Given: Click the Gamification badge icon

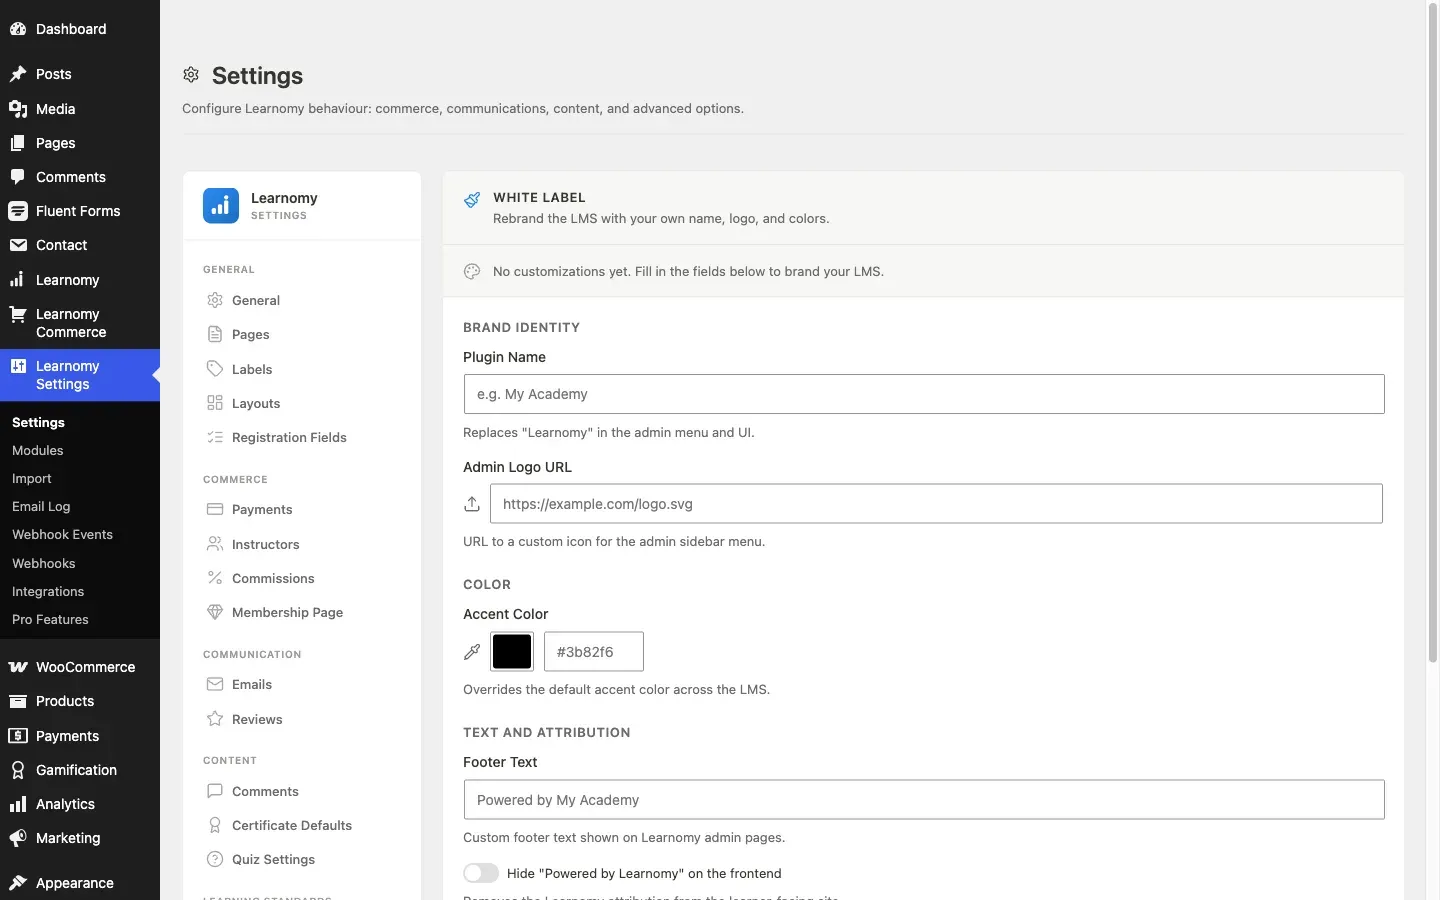Looking at the screenshot, I should (x=18, y=770).
